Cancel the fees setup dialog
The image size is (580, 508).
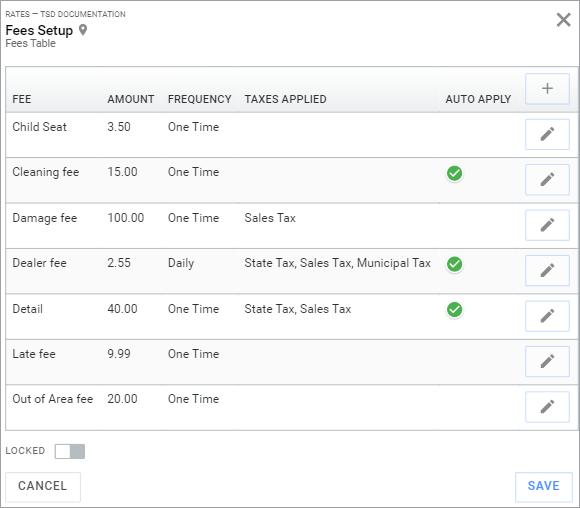coord(43,486)
